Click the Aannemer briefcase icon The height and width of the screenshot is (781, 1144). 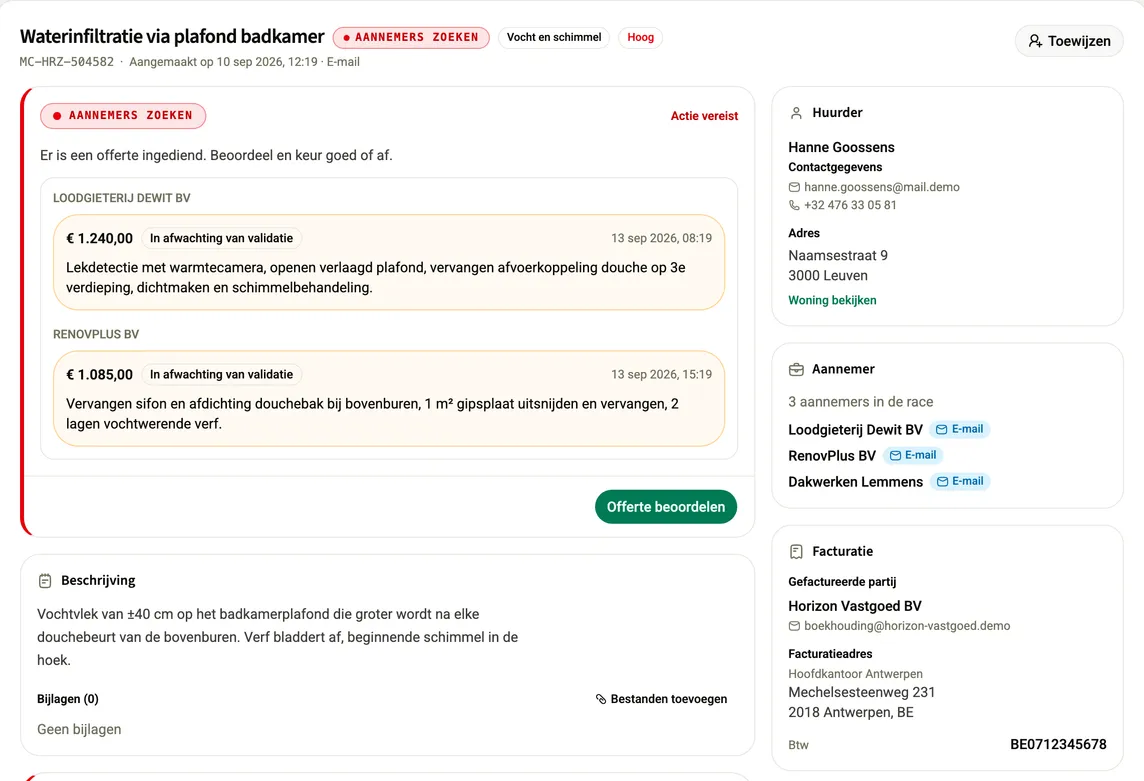tap(796, 369)
